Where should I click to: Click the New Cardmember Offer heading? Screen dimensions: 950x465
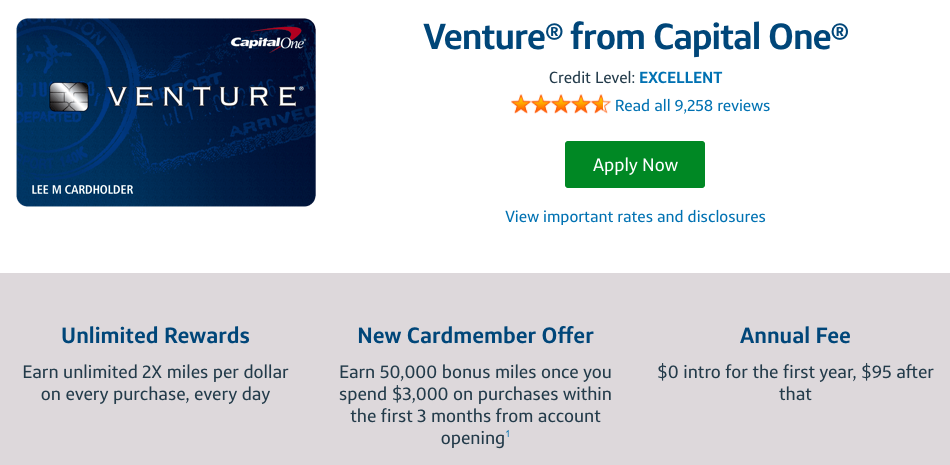476,335
